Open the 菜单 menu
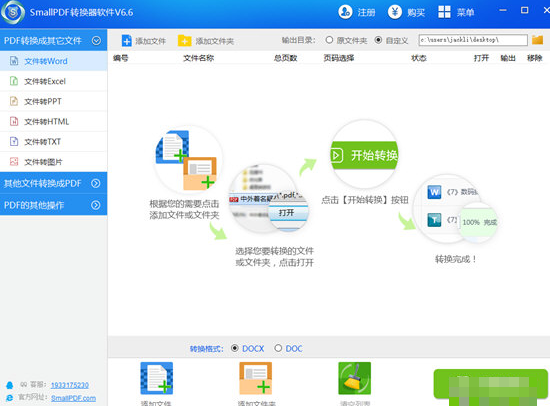Viewport: 550px width, 406px height. (456, 12)
